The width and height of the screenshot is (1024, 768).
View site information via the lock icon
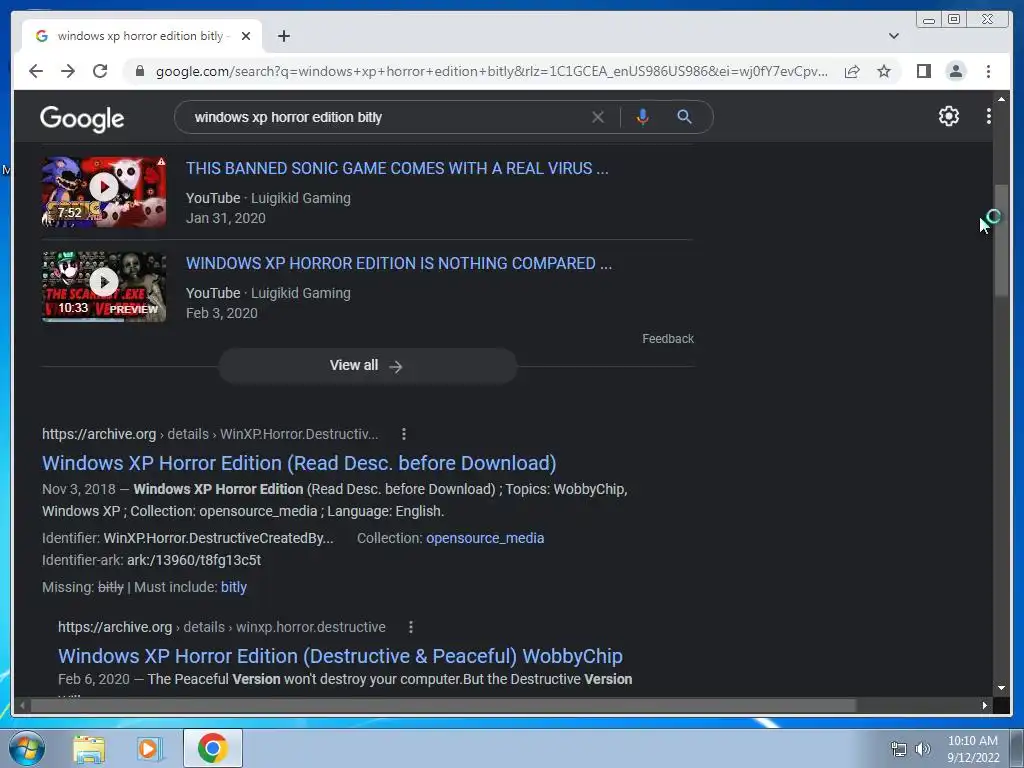pyautogui.click(x=139, y=71)
